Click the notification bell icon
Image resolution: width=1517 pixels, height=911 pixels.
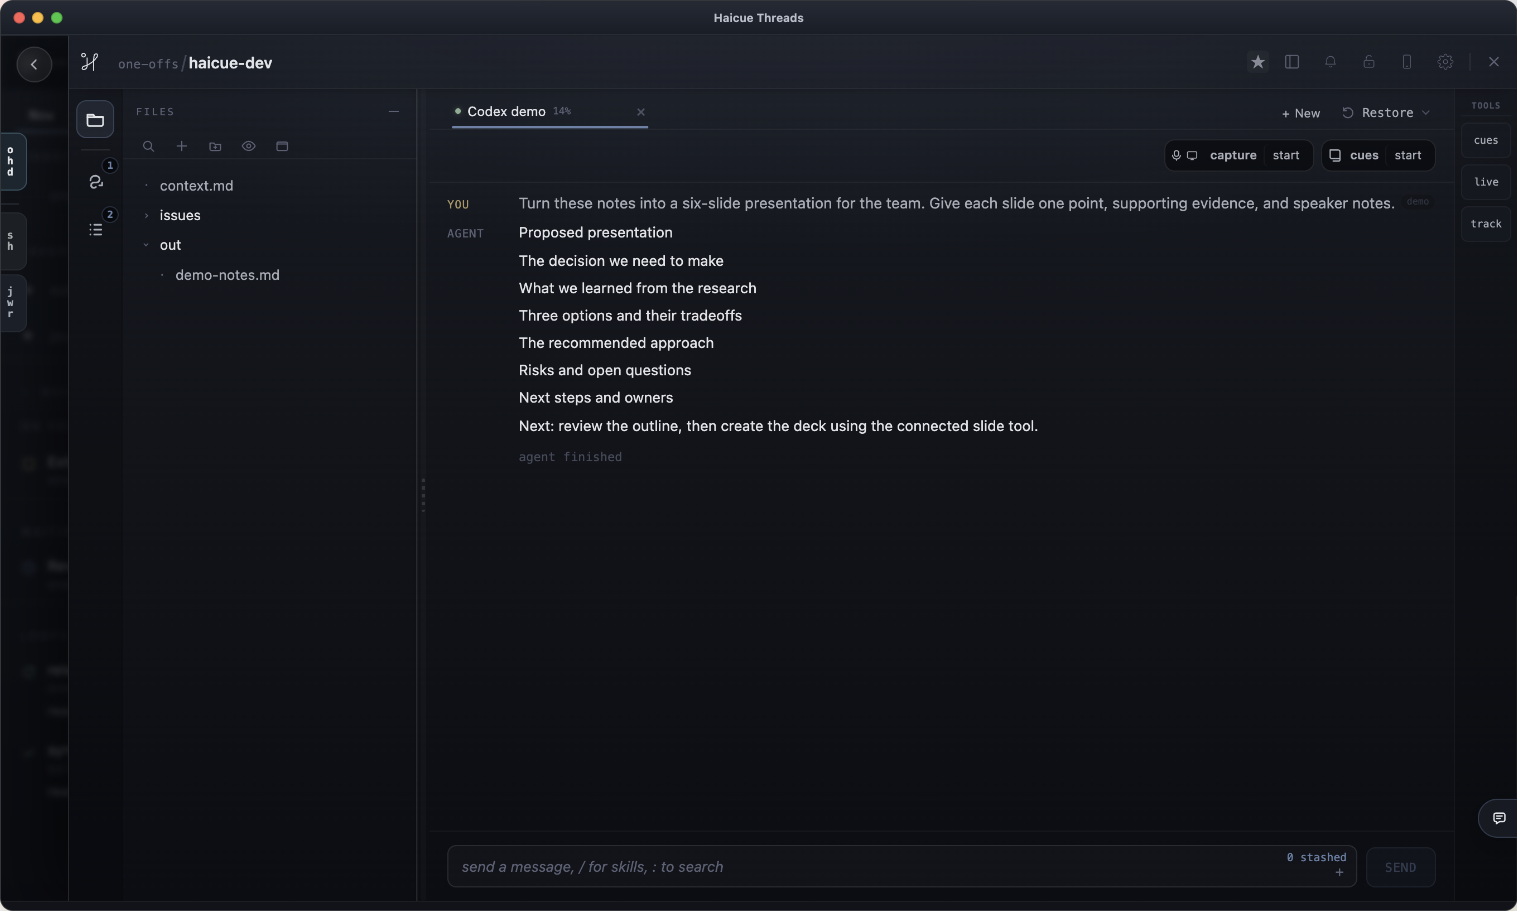1330,62
